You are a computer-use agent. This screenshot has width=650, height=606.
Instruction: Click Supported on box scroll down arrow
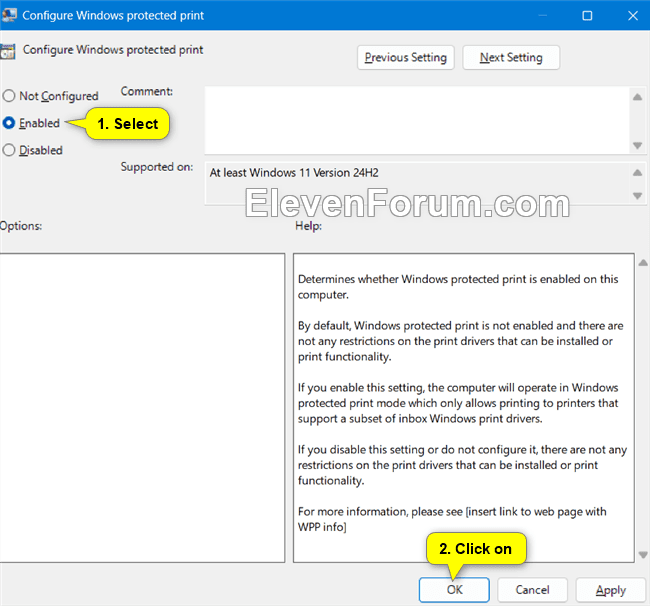(638, 195)
